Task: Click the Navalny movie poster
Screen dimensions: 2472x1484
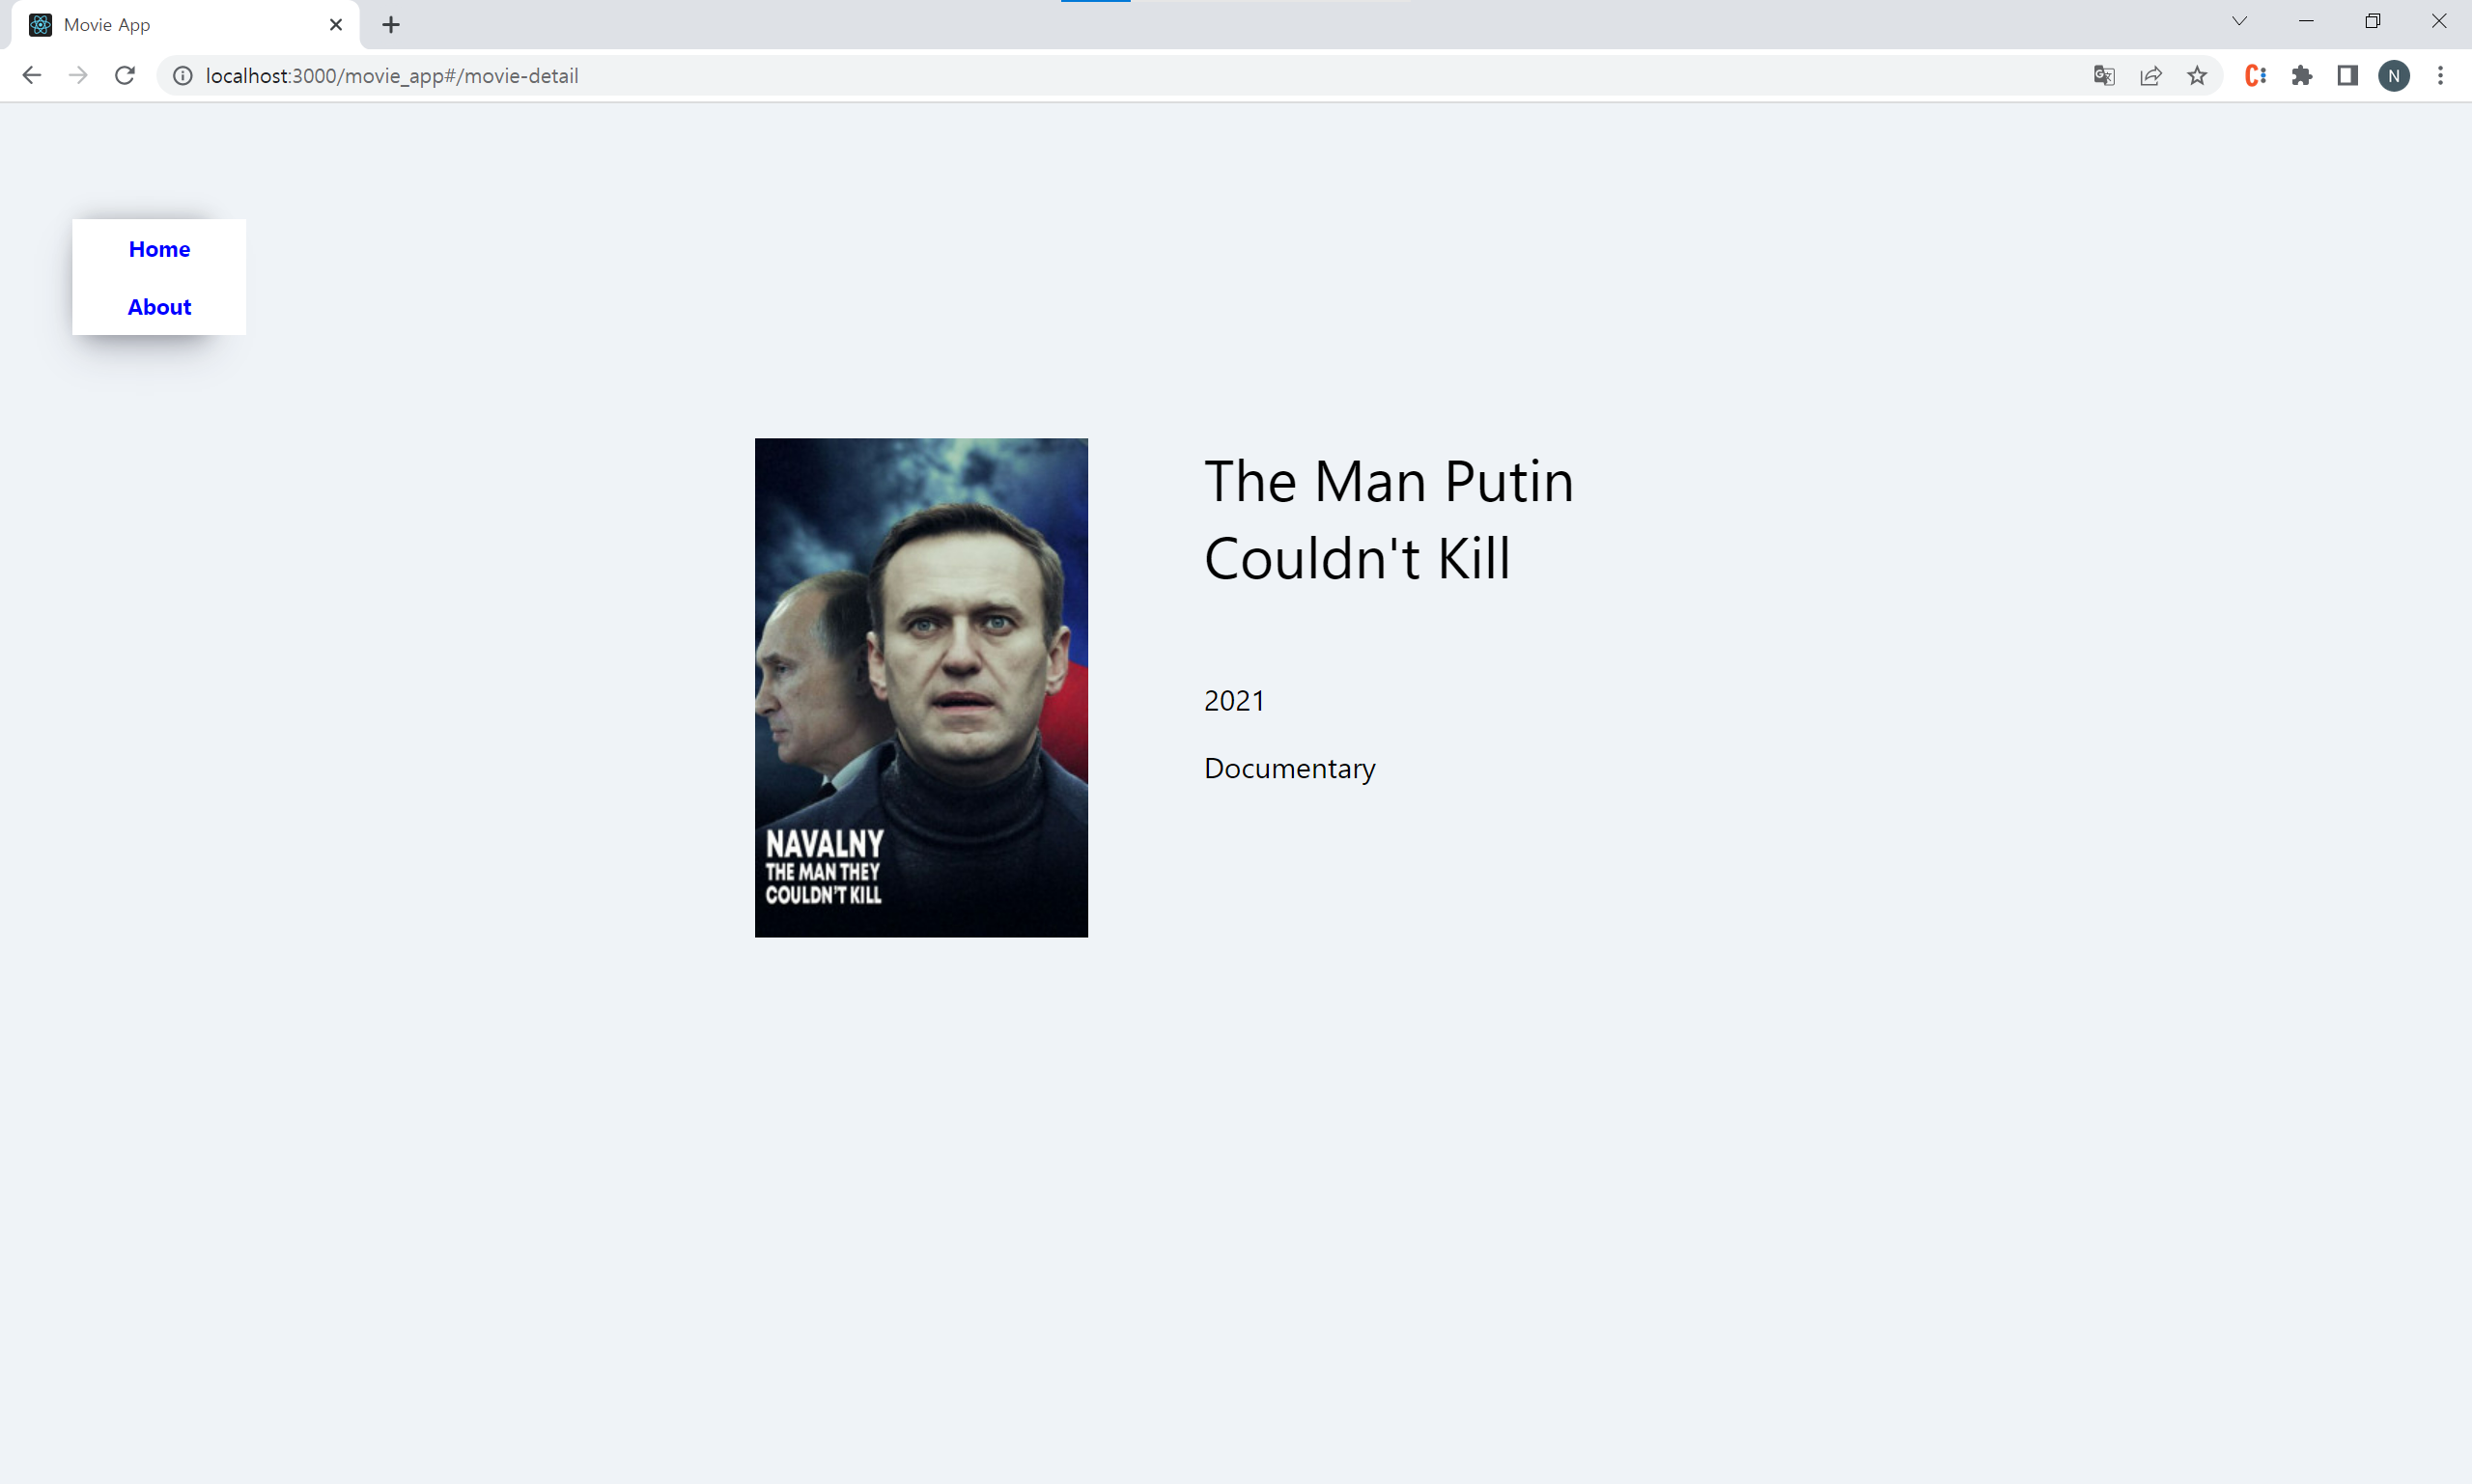Action: (921, 687)
